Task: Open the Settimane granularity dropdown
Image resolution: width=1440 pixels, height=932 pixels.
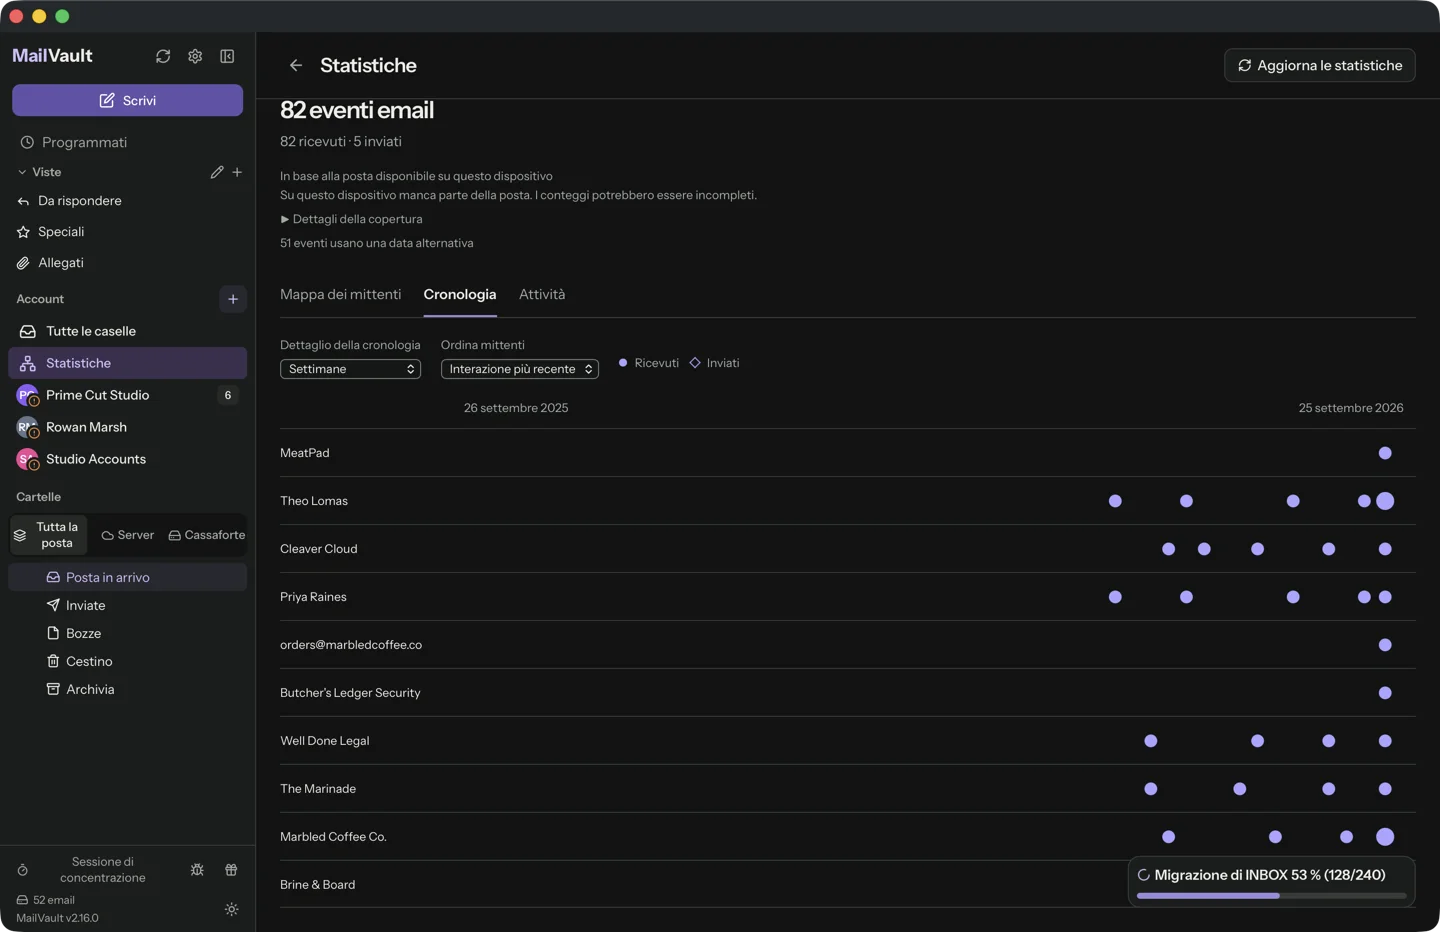Action: click(x=350, y=369)
